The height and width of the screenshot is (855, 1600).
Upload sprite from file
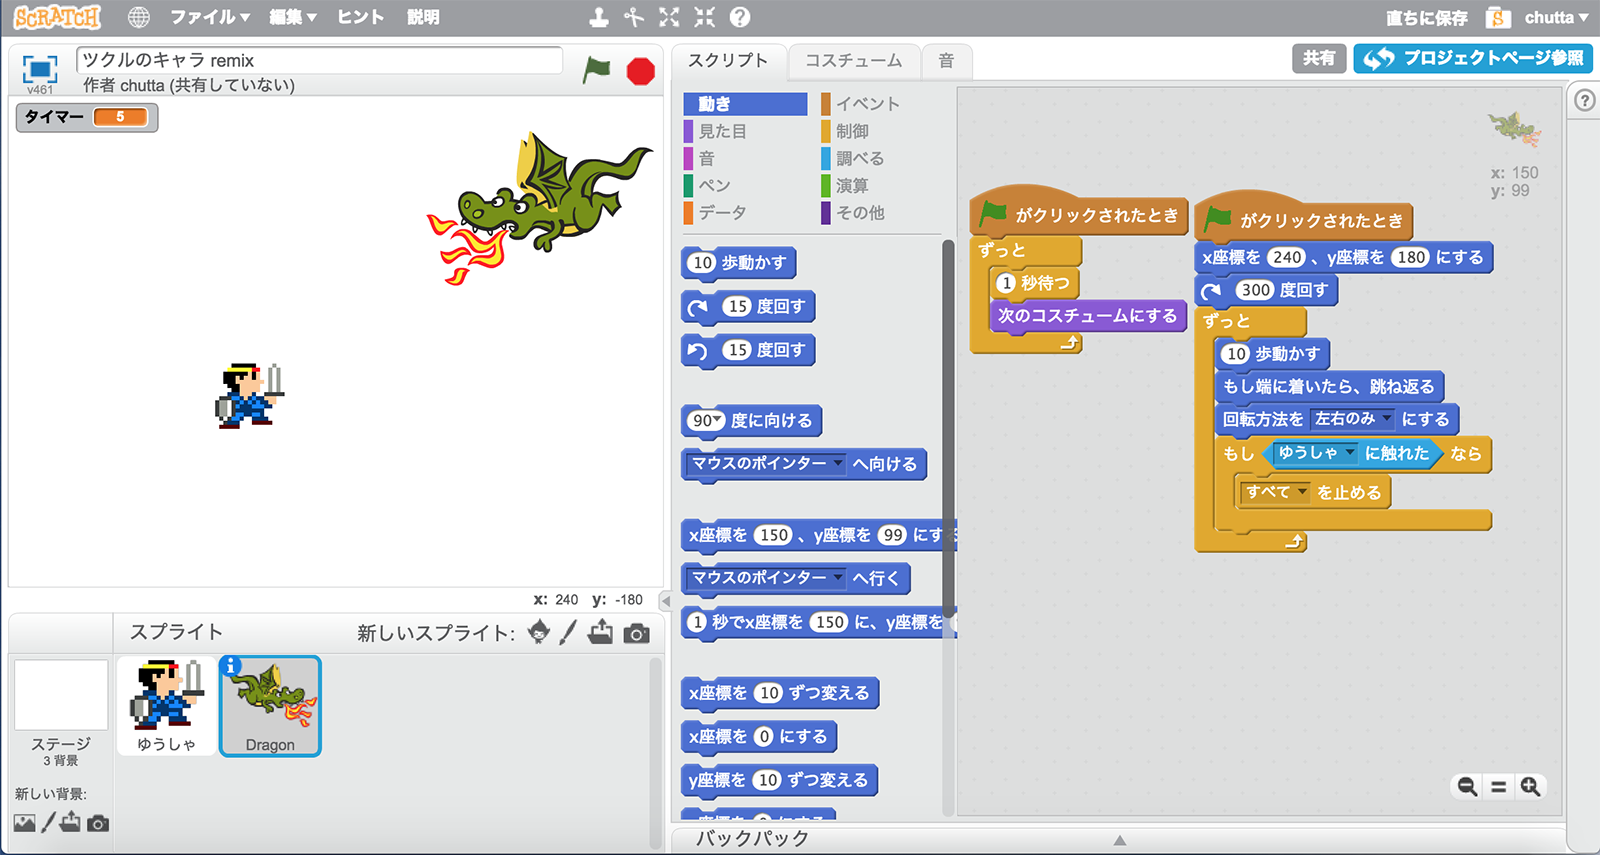[x=600, y=632]
